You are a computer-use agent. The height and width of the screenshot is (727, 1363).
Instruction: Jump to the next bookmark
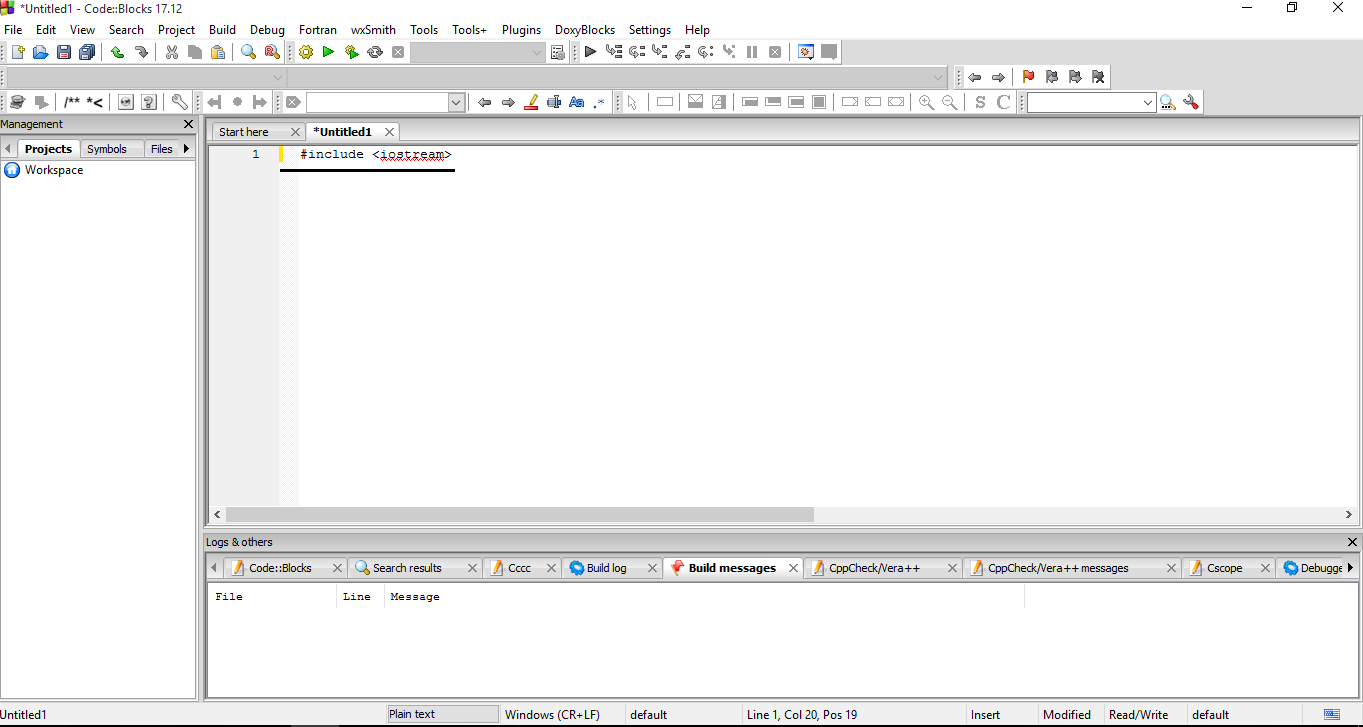pos(1074,76)
